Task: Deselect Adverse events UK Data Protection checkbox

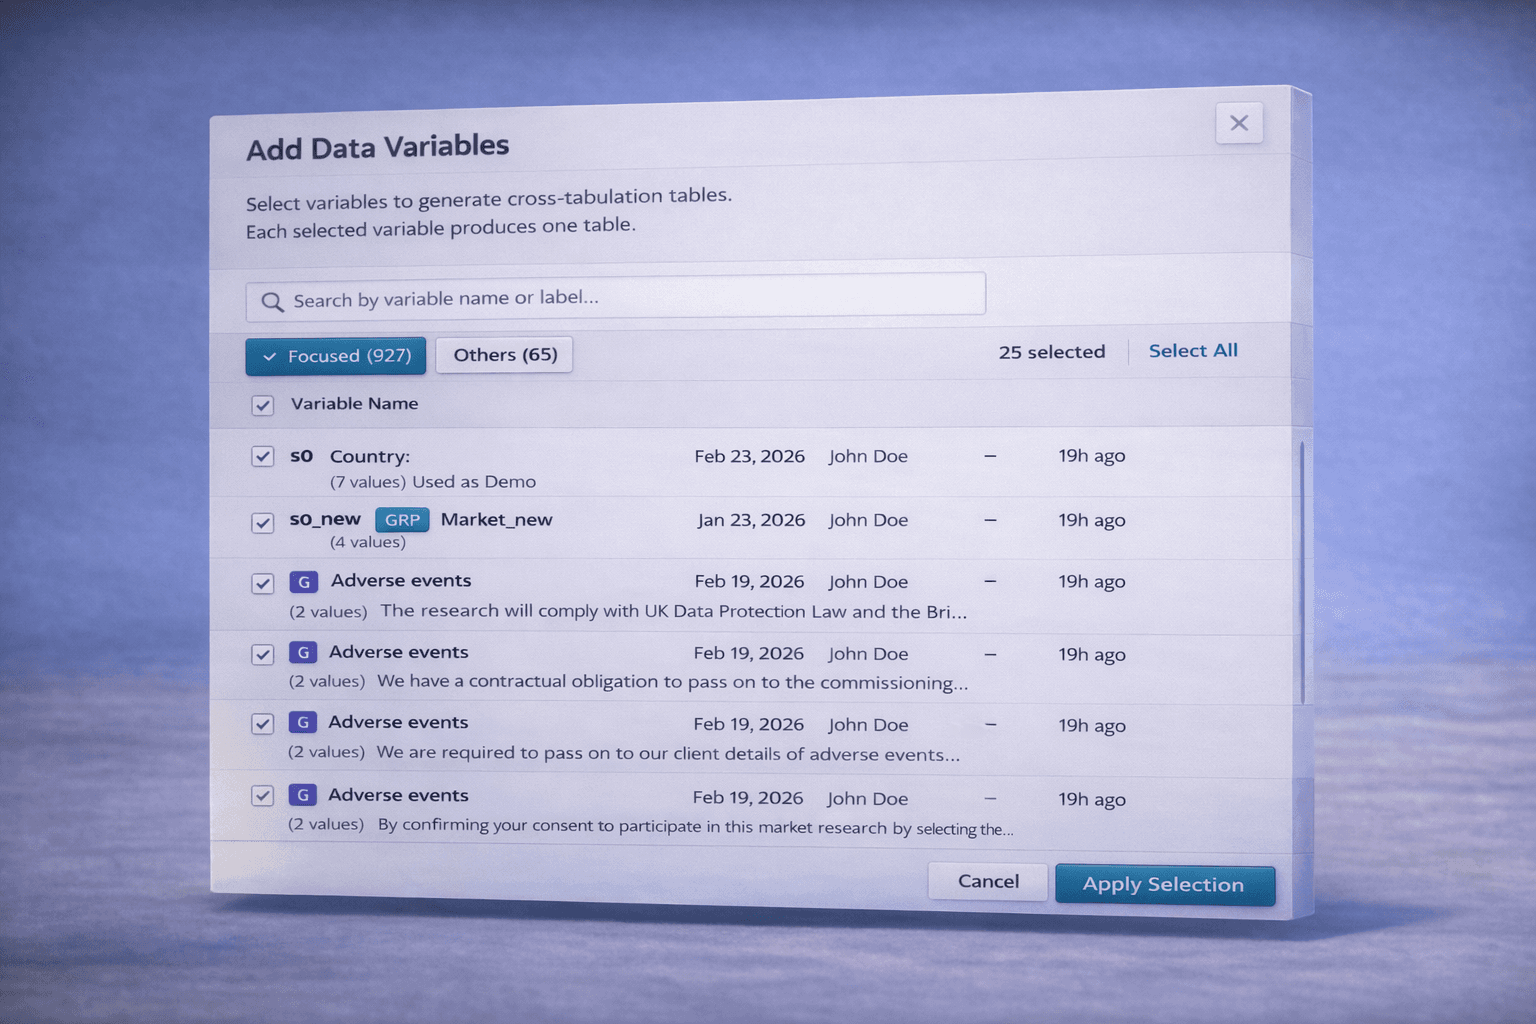Action: 263,584
